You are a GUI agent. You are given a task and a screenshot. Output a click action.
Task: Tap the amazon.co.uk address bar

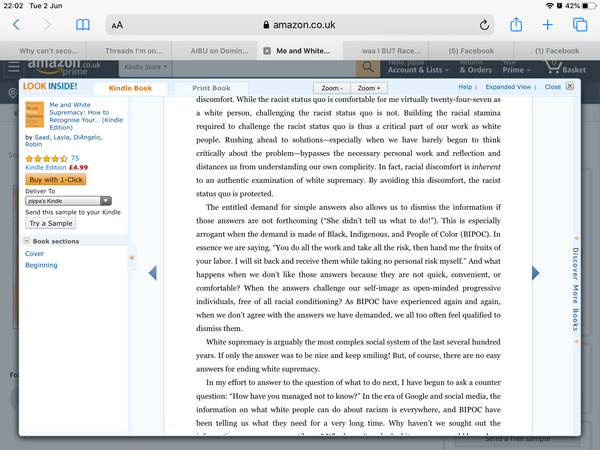click(300, 25)
